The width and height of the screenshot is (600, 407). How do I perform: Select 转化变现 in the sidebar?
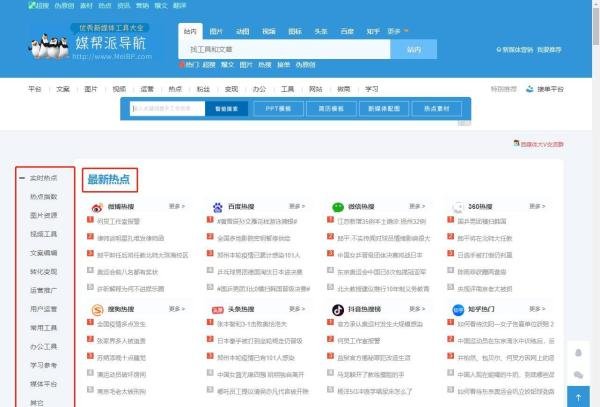(44, 272)
